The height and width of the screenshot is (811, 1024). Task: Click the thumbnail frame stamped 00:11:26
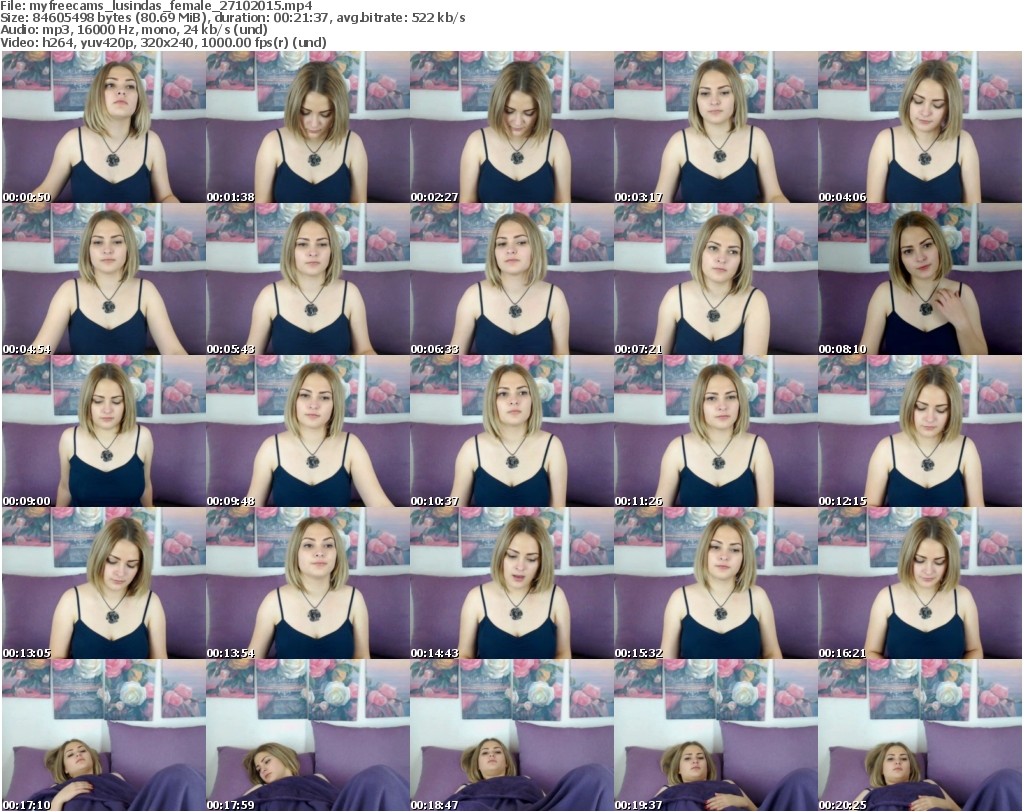point(716,432)
